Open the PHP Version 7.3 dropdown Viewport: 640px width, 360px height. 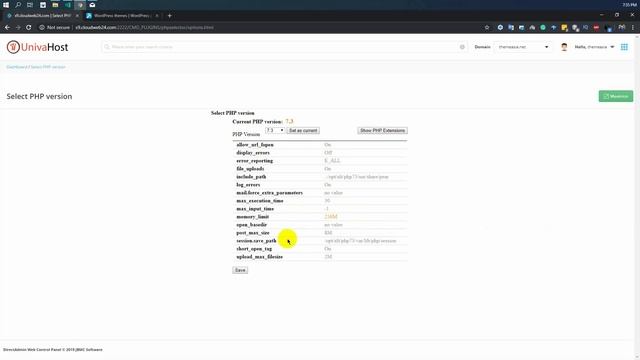tap(275, 130)
